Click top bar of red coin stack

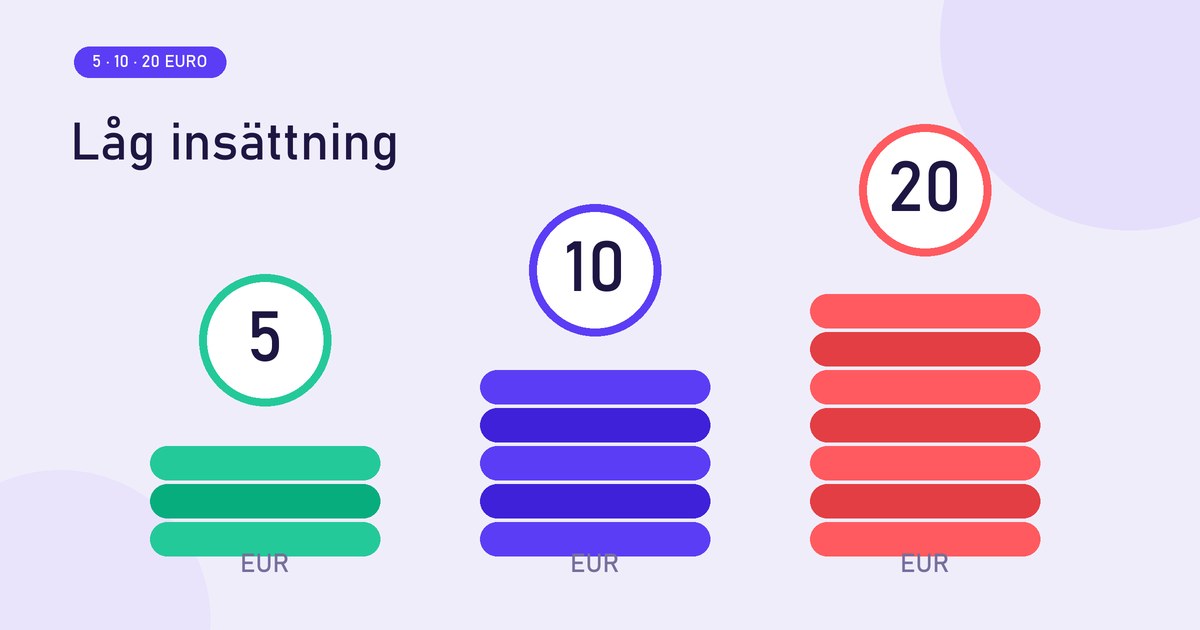925,311
